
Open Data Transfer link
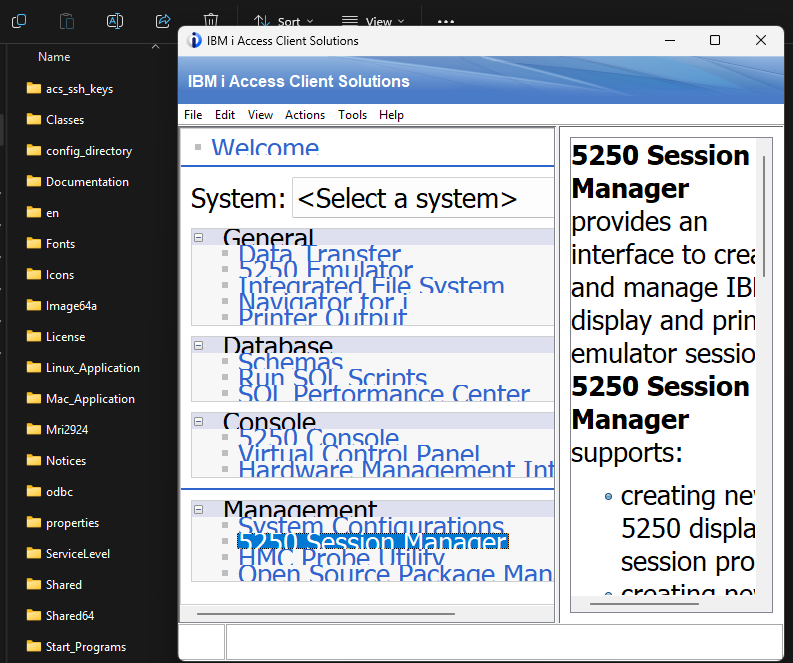(x=320, y=254)
